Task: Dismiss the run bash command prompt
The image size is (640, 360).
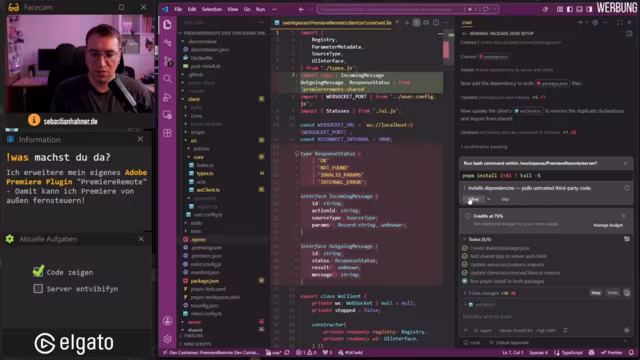Action: pos(625,163)
